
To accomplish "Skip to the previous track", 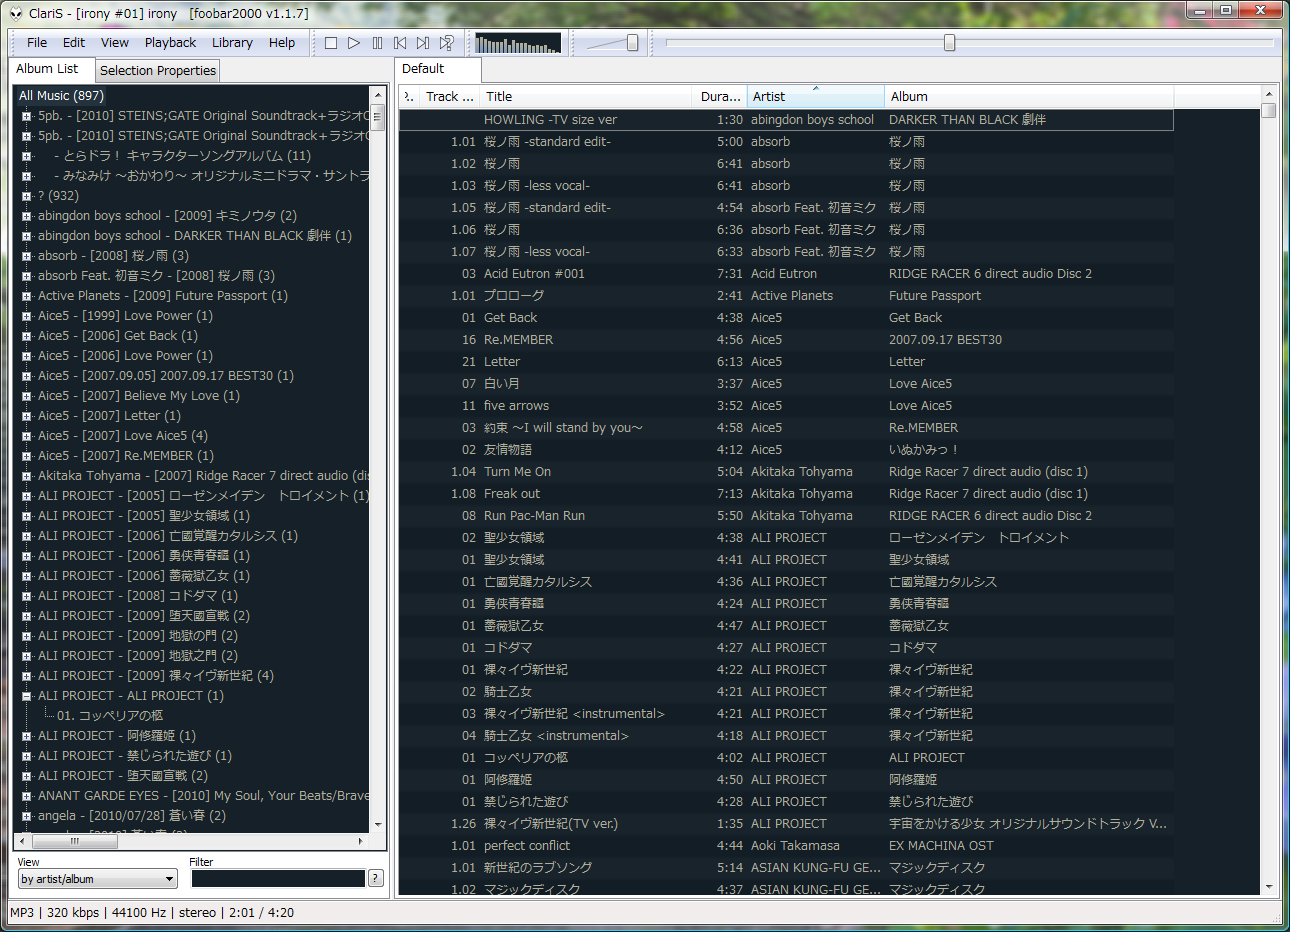I will [x=400, y=43].
